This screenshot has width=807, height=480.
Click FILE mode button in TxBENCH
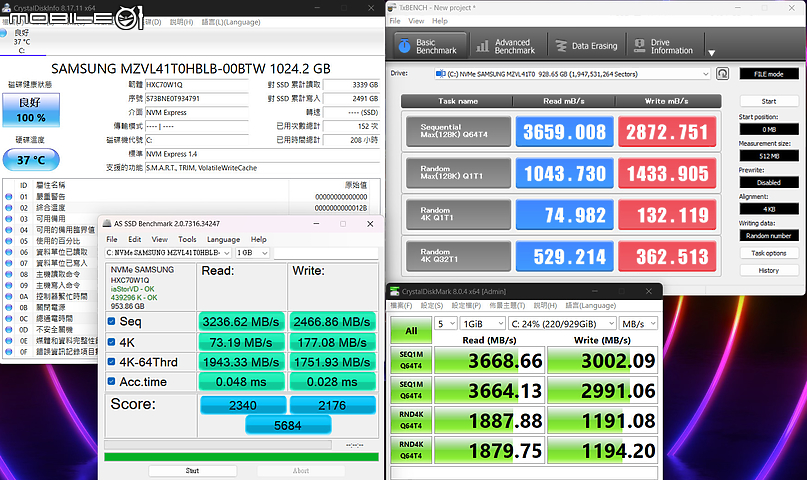tap(769, 74)
